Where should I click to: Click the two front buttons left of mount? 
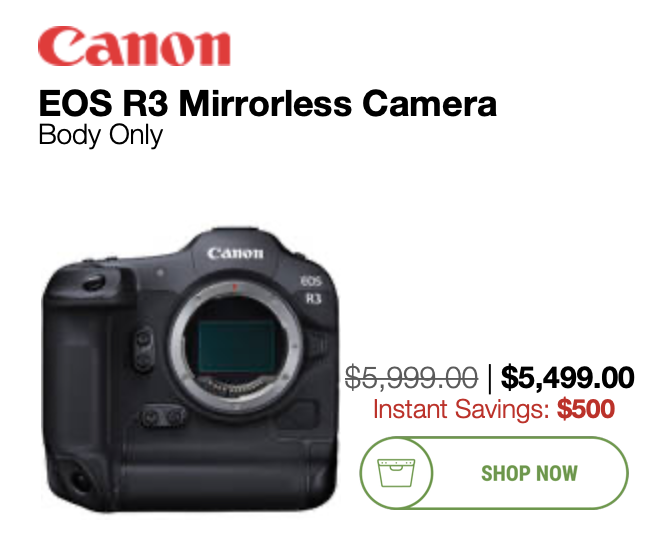(x=144, y=349)
